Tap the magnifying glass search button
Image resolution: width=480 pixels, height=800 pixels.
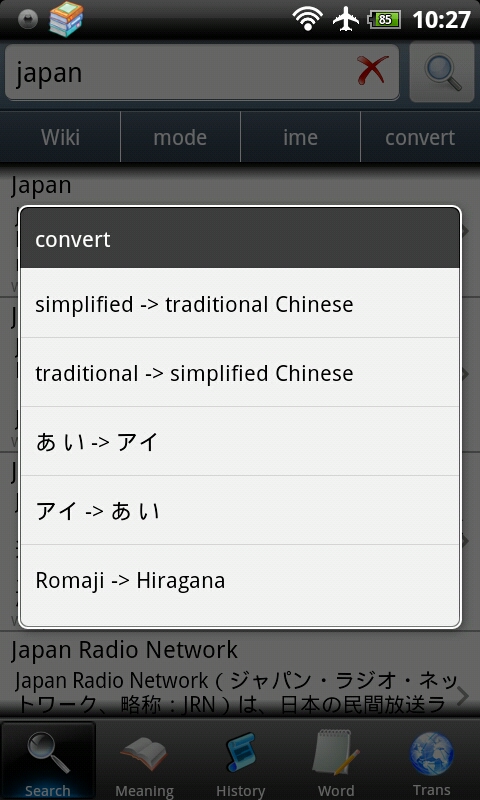442,72
